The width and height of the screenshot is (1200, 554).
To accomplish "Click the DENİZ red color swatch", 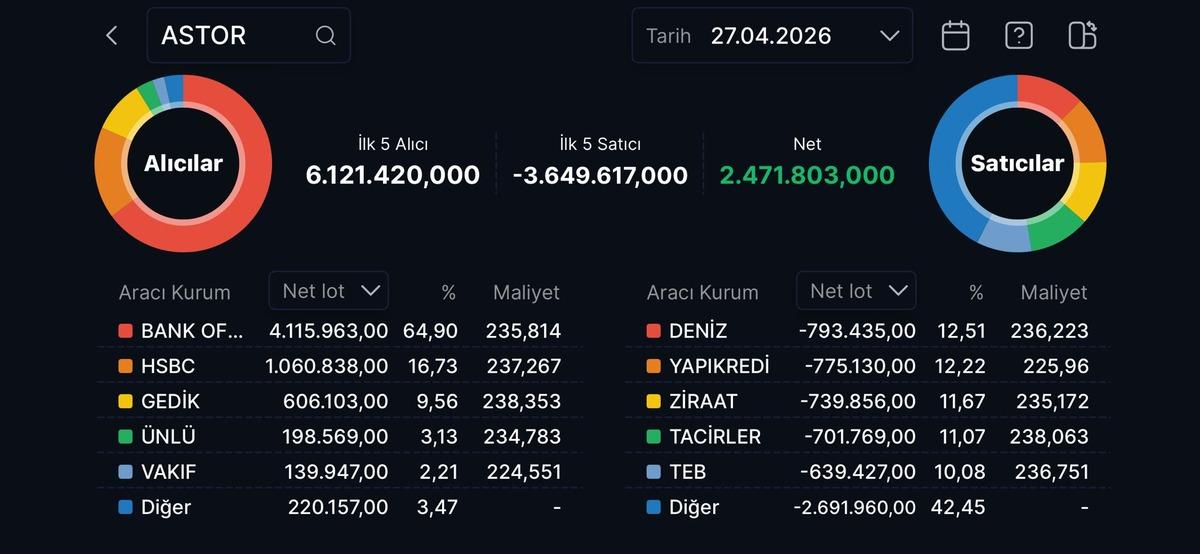I will pyautogui.click(x=654, y=331).
